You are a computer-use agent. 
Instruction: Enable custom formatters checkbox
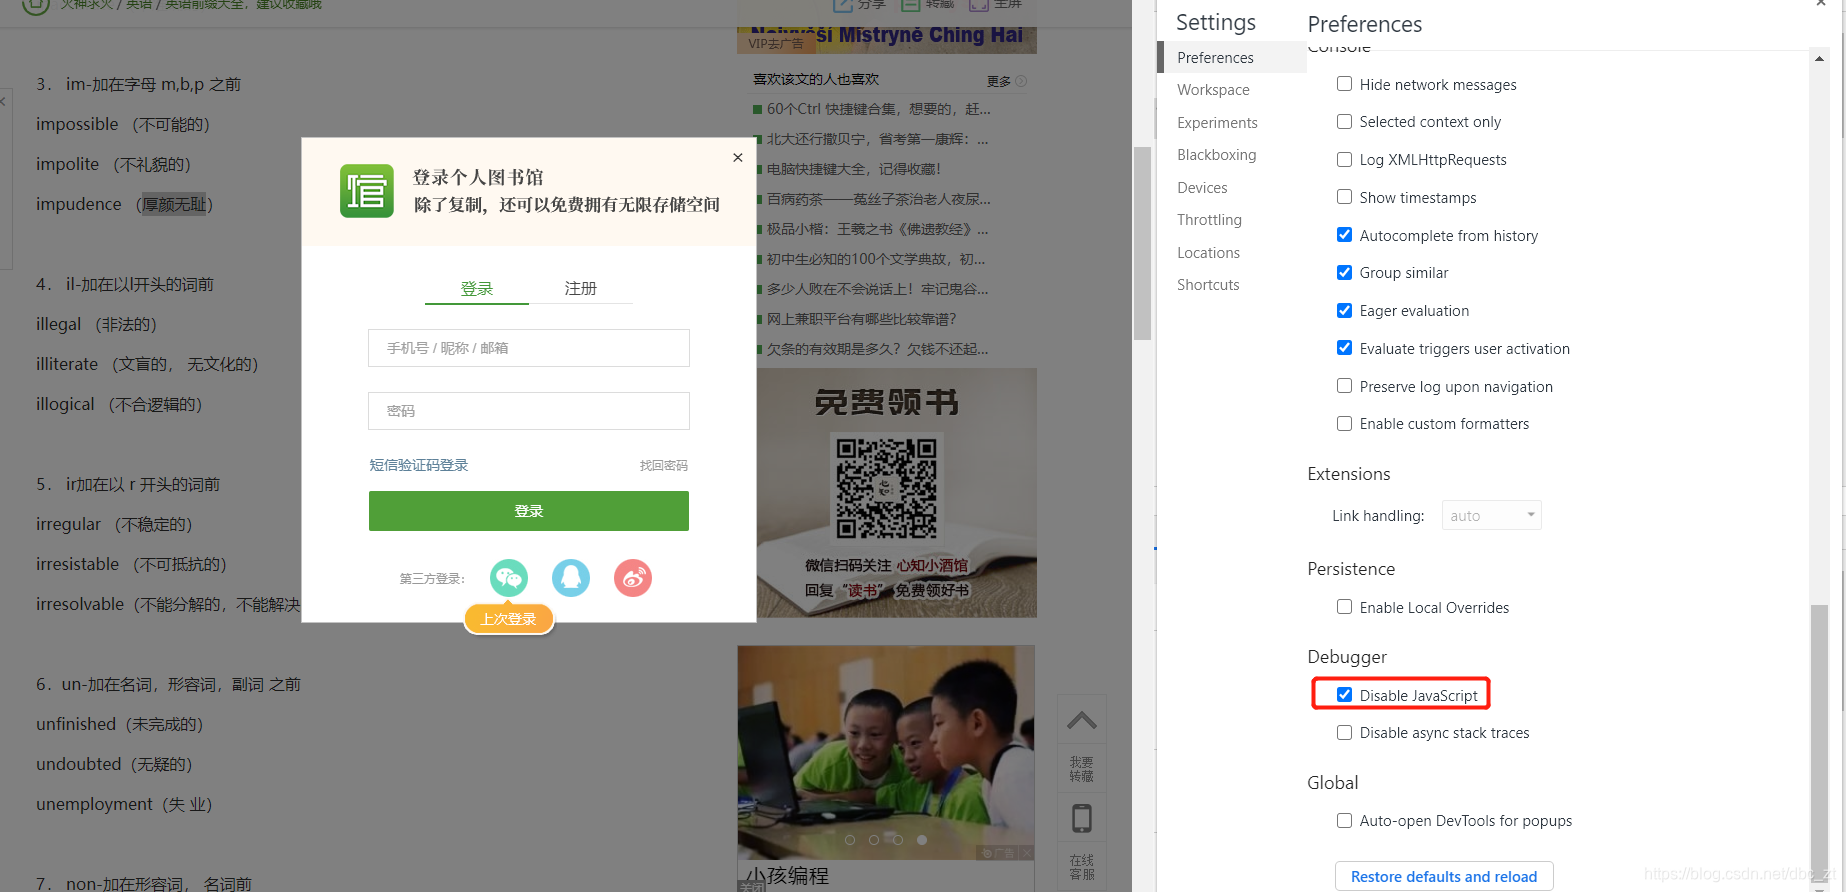1344,423
